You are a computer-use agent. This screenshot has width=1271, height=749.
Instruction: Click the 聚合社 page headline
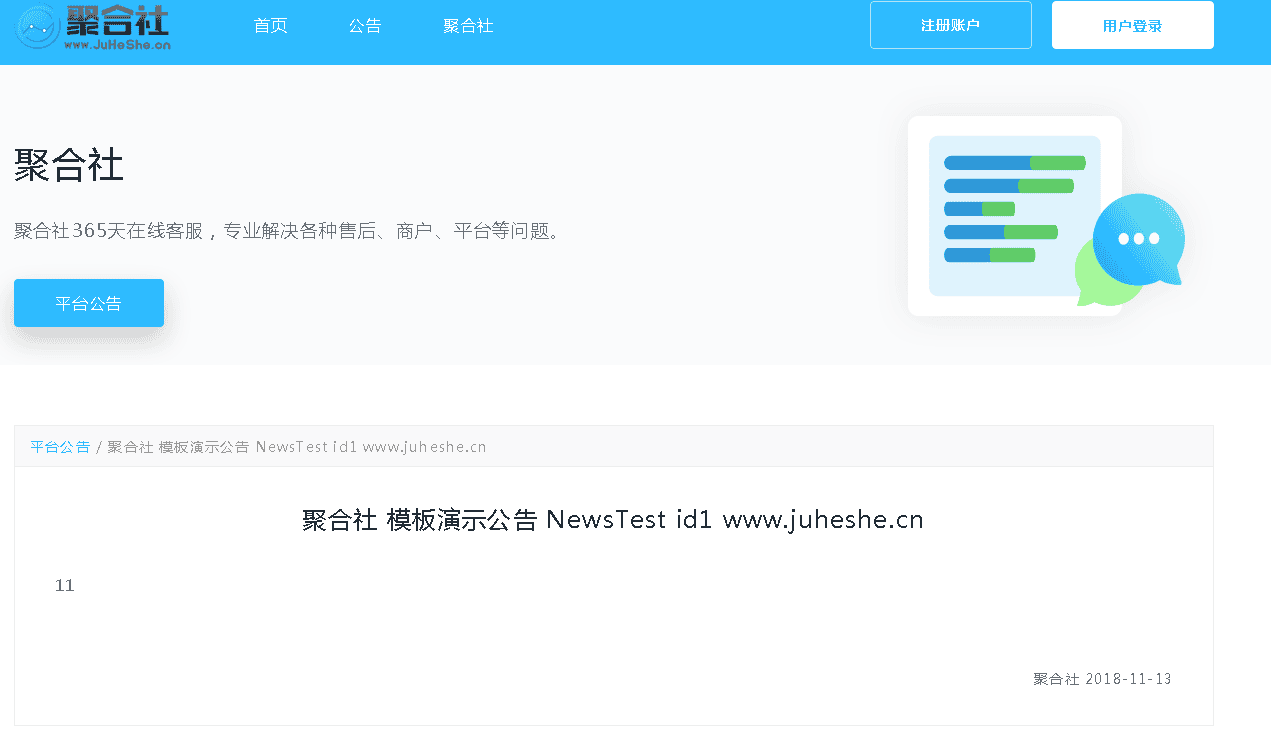tap(68, 166)
